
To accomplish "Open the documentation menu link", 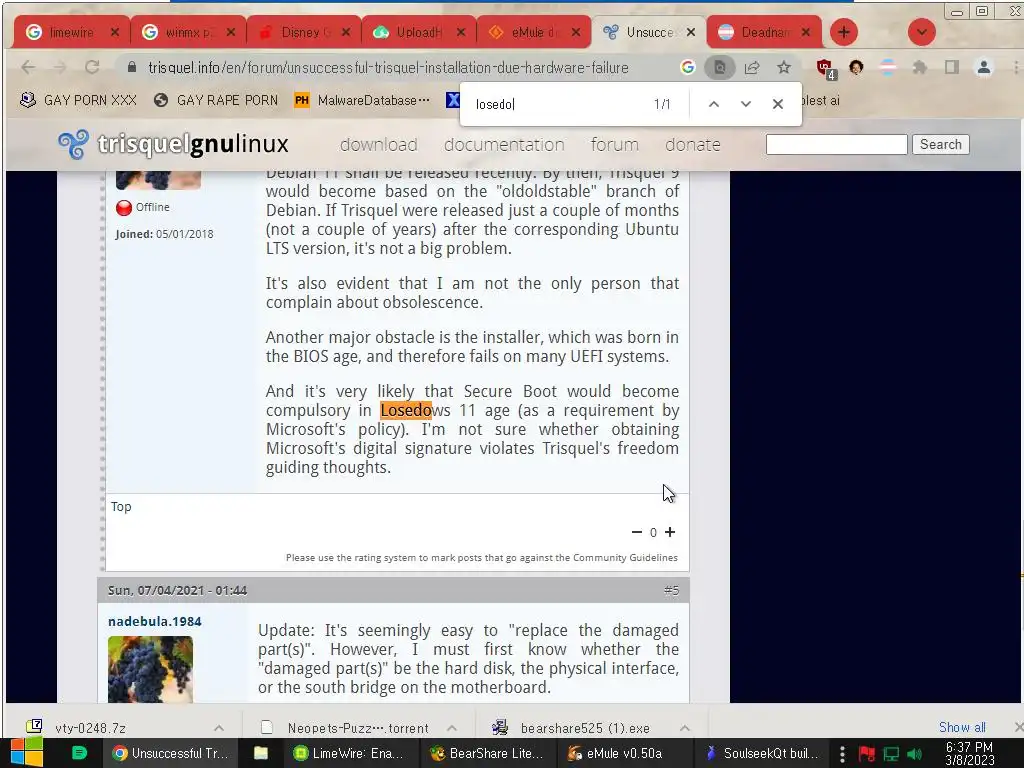I will tap(504, 144).
